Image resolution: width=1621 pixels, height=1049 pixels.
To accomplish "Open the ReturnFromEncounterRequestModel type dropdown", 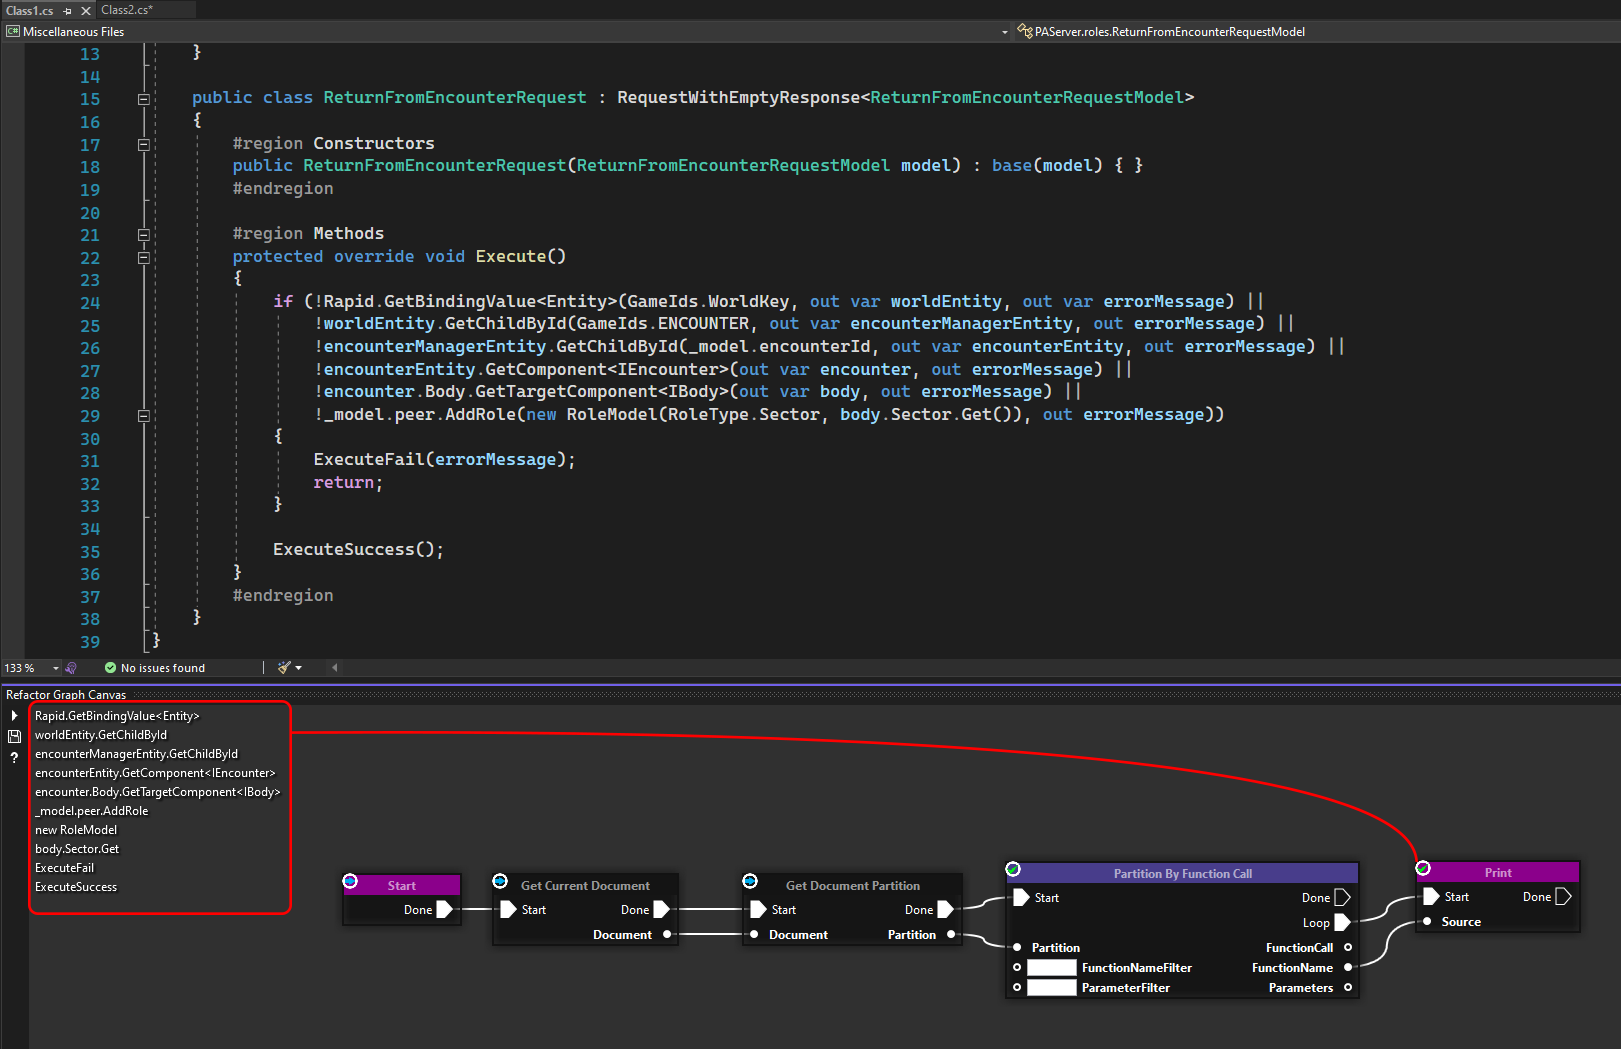I will pos(1316,32).
